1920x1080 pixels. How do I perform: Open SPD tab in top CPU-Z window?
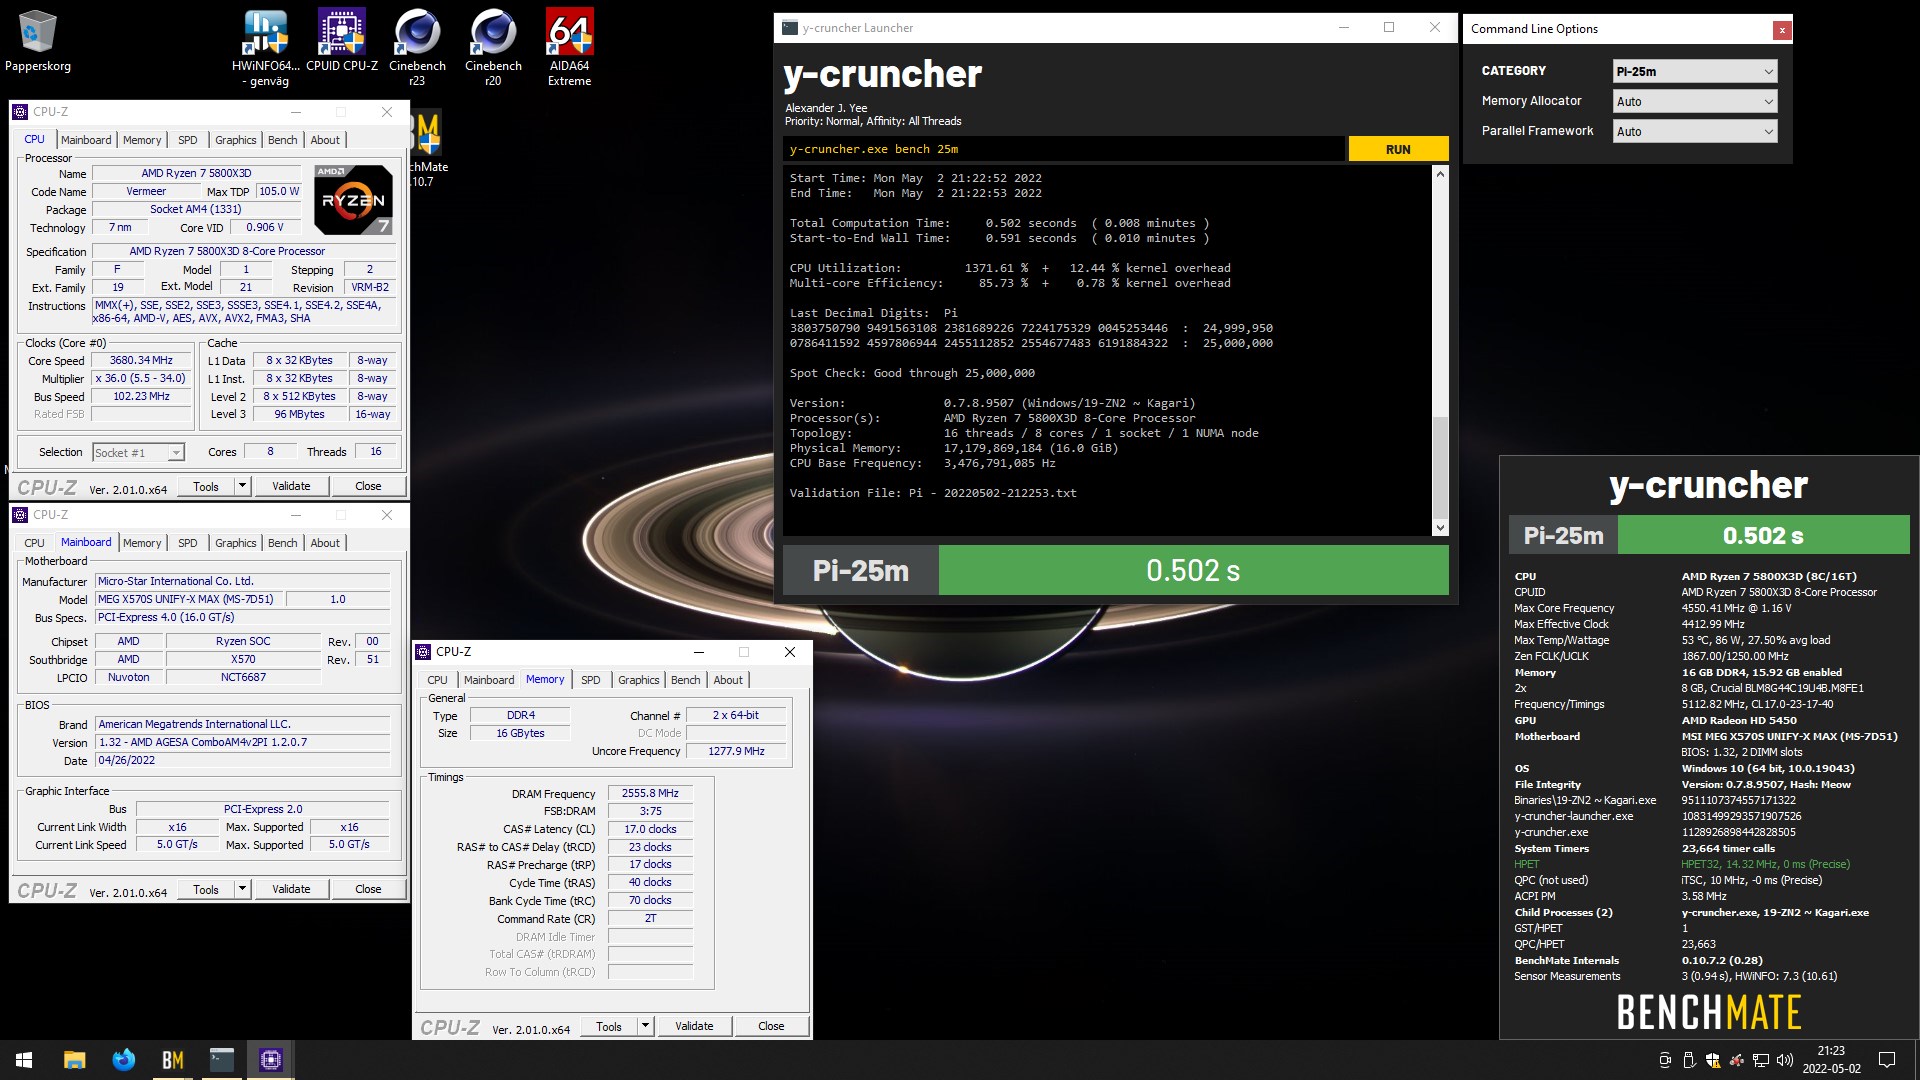point(188,140)
